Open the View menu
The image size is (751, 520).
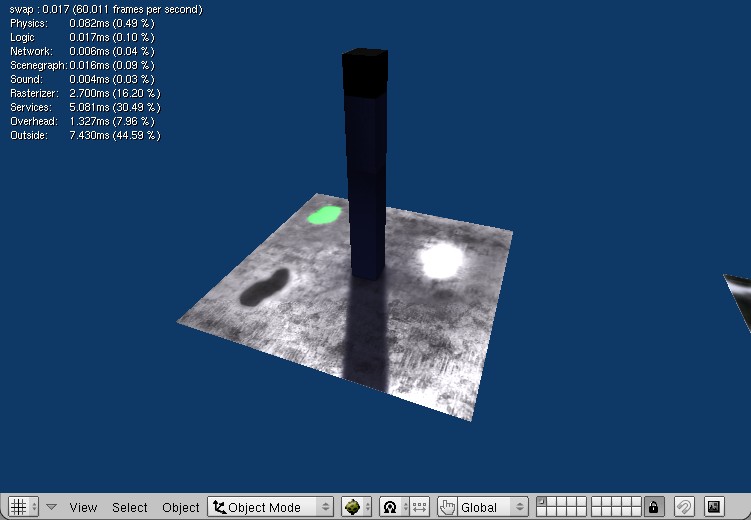83,507
